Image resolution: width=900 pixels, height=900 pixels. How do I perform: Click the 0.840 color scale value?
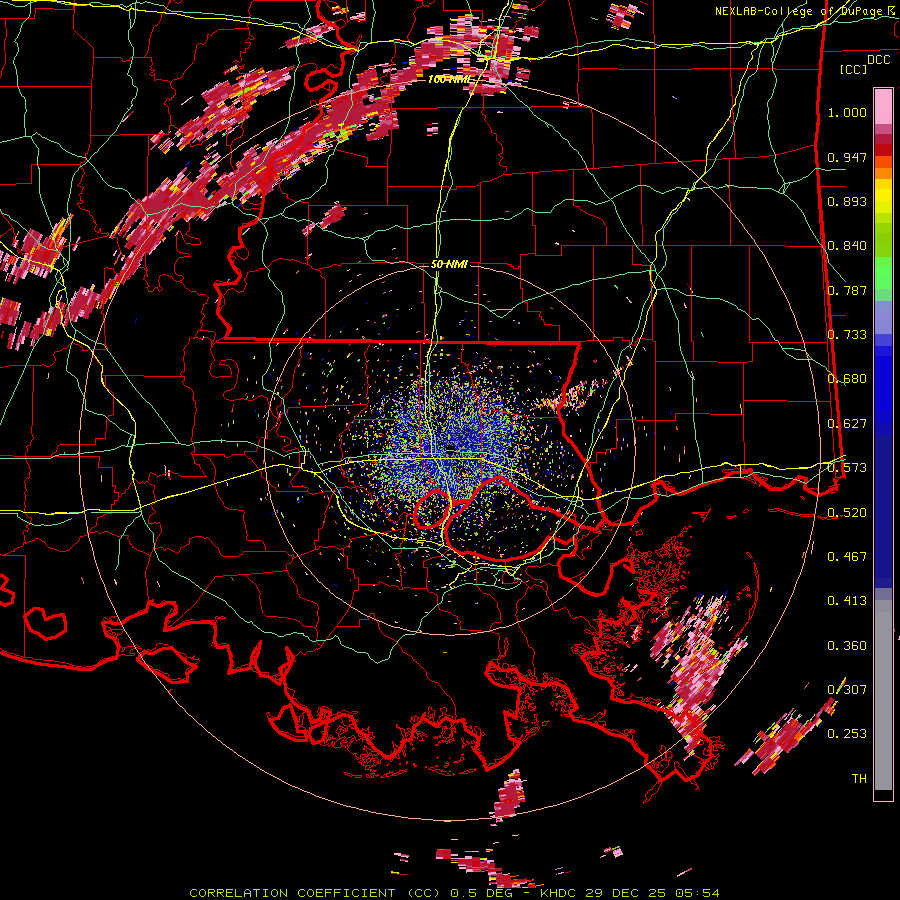click(847, 246)
